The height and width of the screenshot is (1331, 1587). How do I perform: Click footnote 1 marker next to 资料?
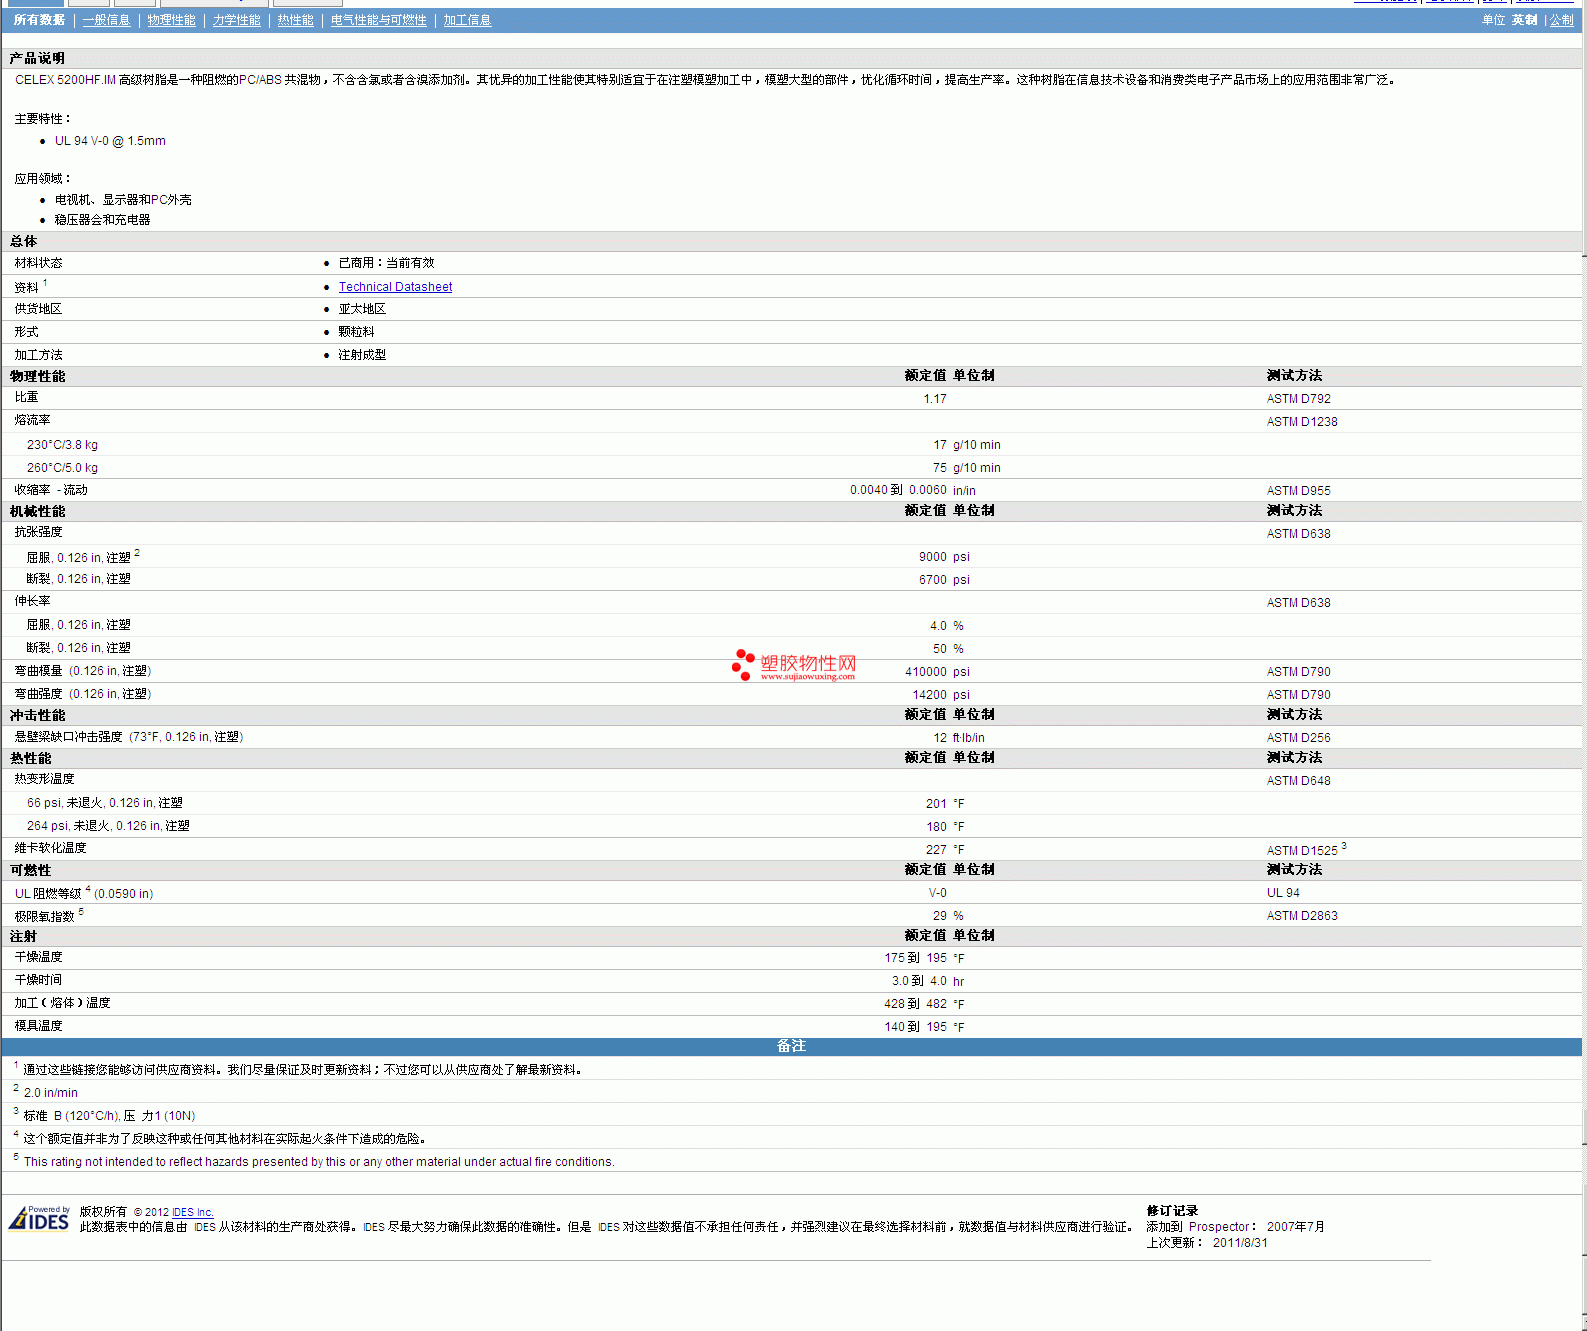45,283
